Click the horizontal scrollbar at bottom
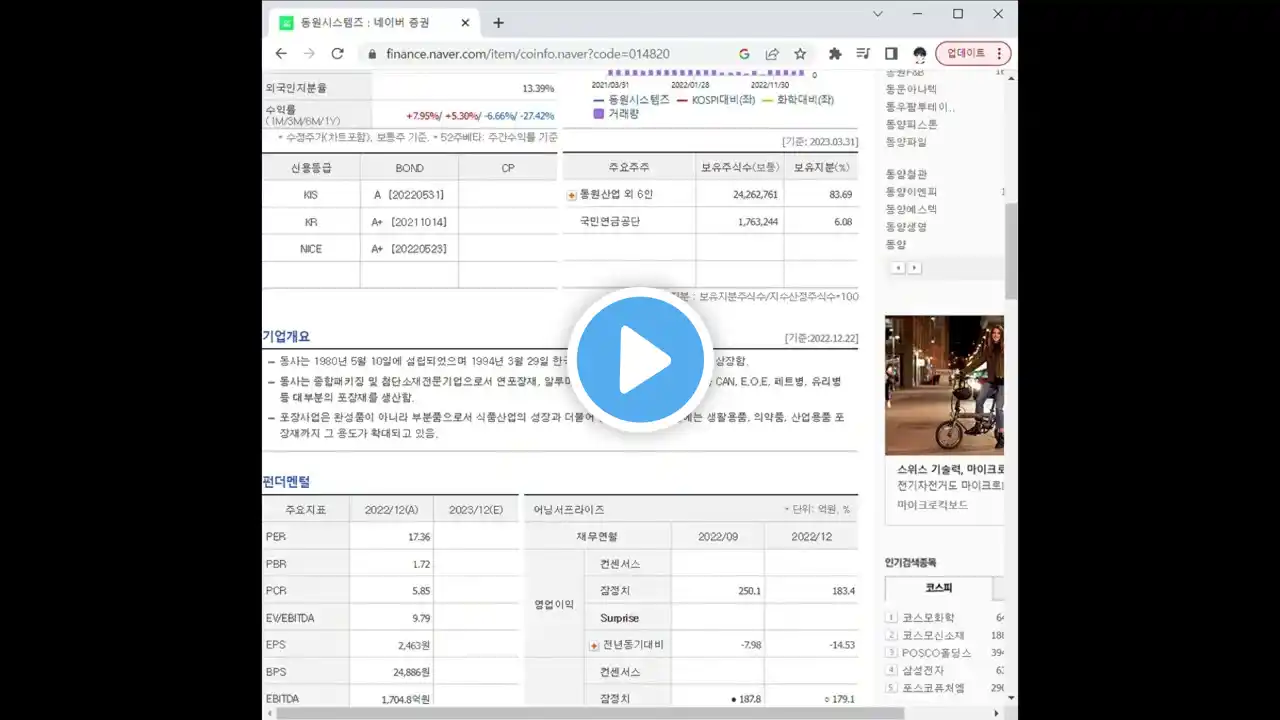 (x=590, y=713)
